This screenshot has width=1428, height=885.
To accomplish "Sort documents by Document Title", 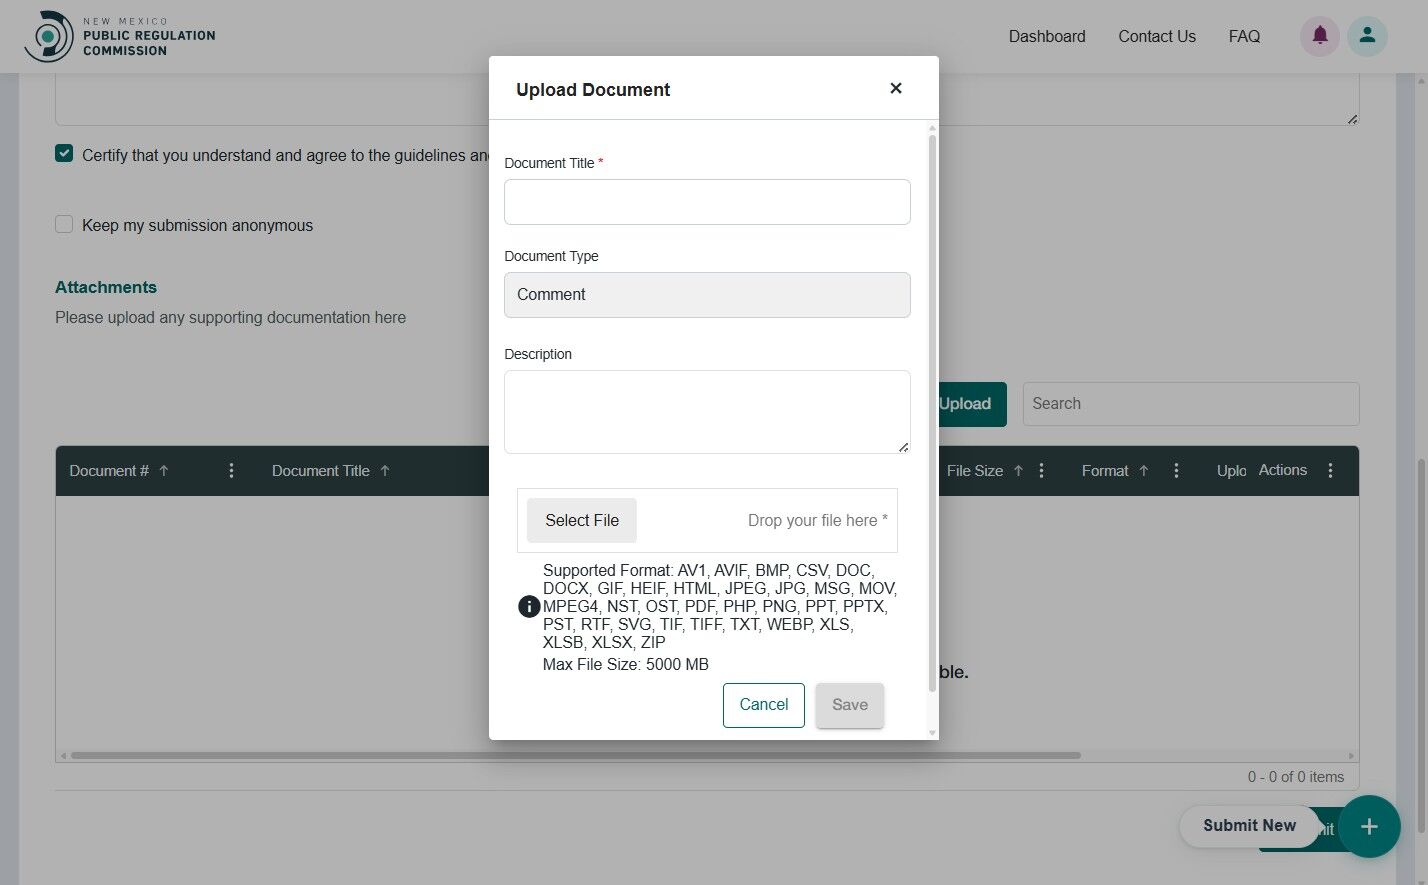I will tap(321, 470).
